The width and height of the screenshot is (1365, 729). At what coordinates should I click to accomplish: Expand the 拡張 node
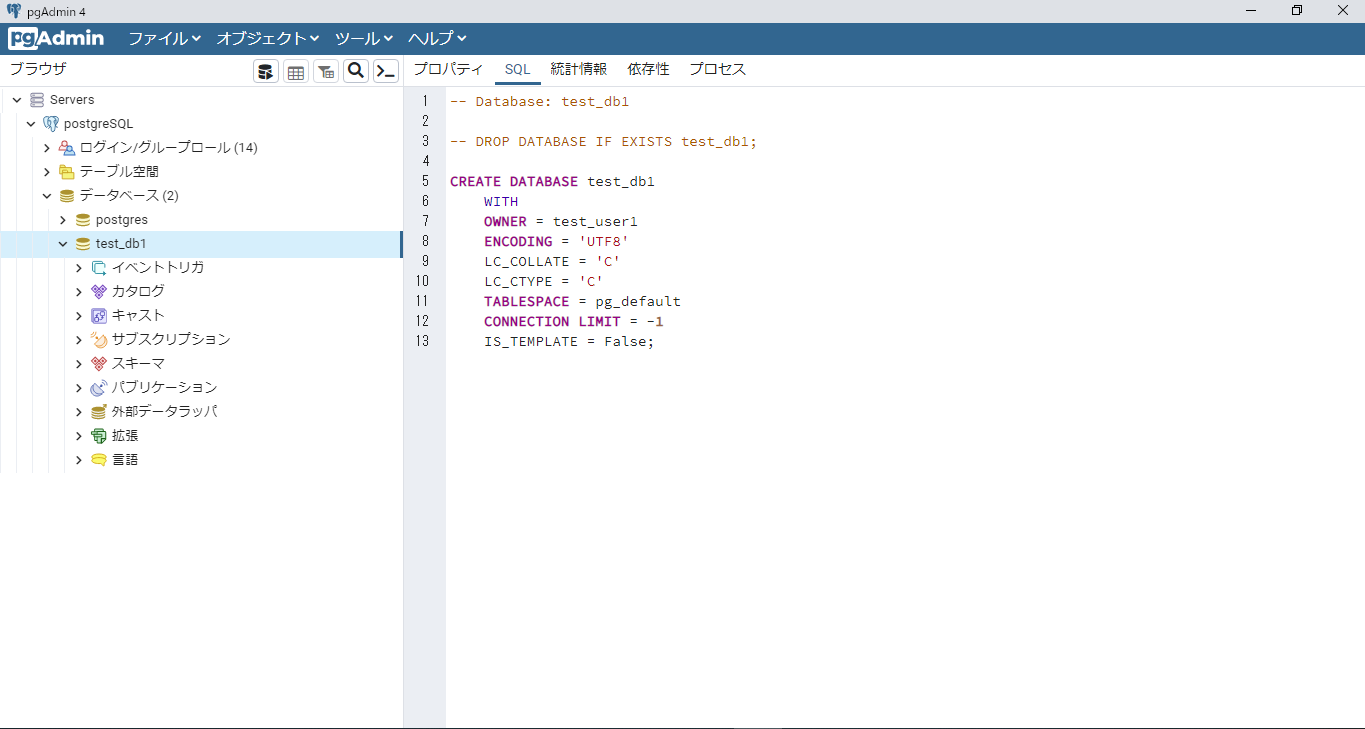[79, 436]
